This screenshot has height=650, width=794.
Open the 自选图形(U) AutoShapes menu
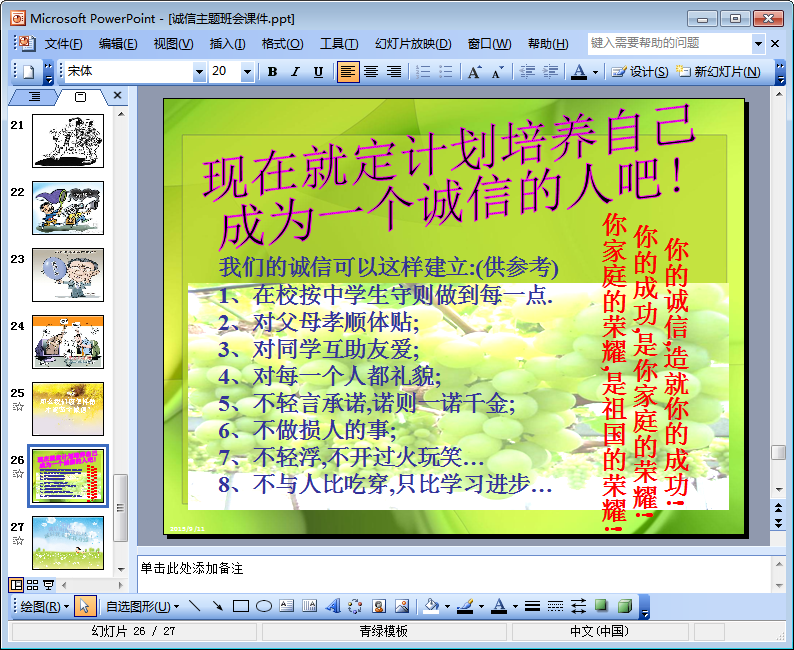click(x=142, y=606)
